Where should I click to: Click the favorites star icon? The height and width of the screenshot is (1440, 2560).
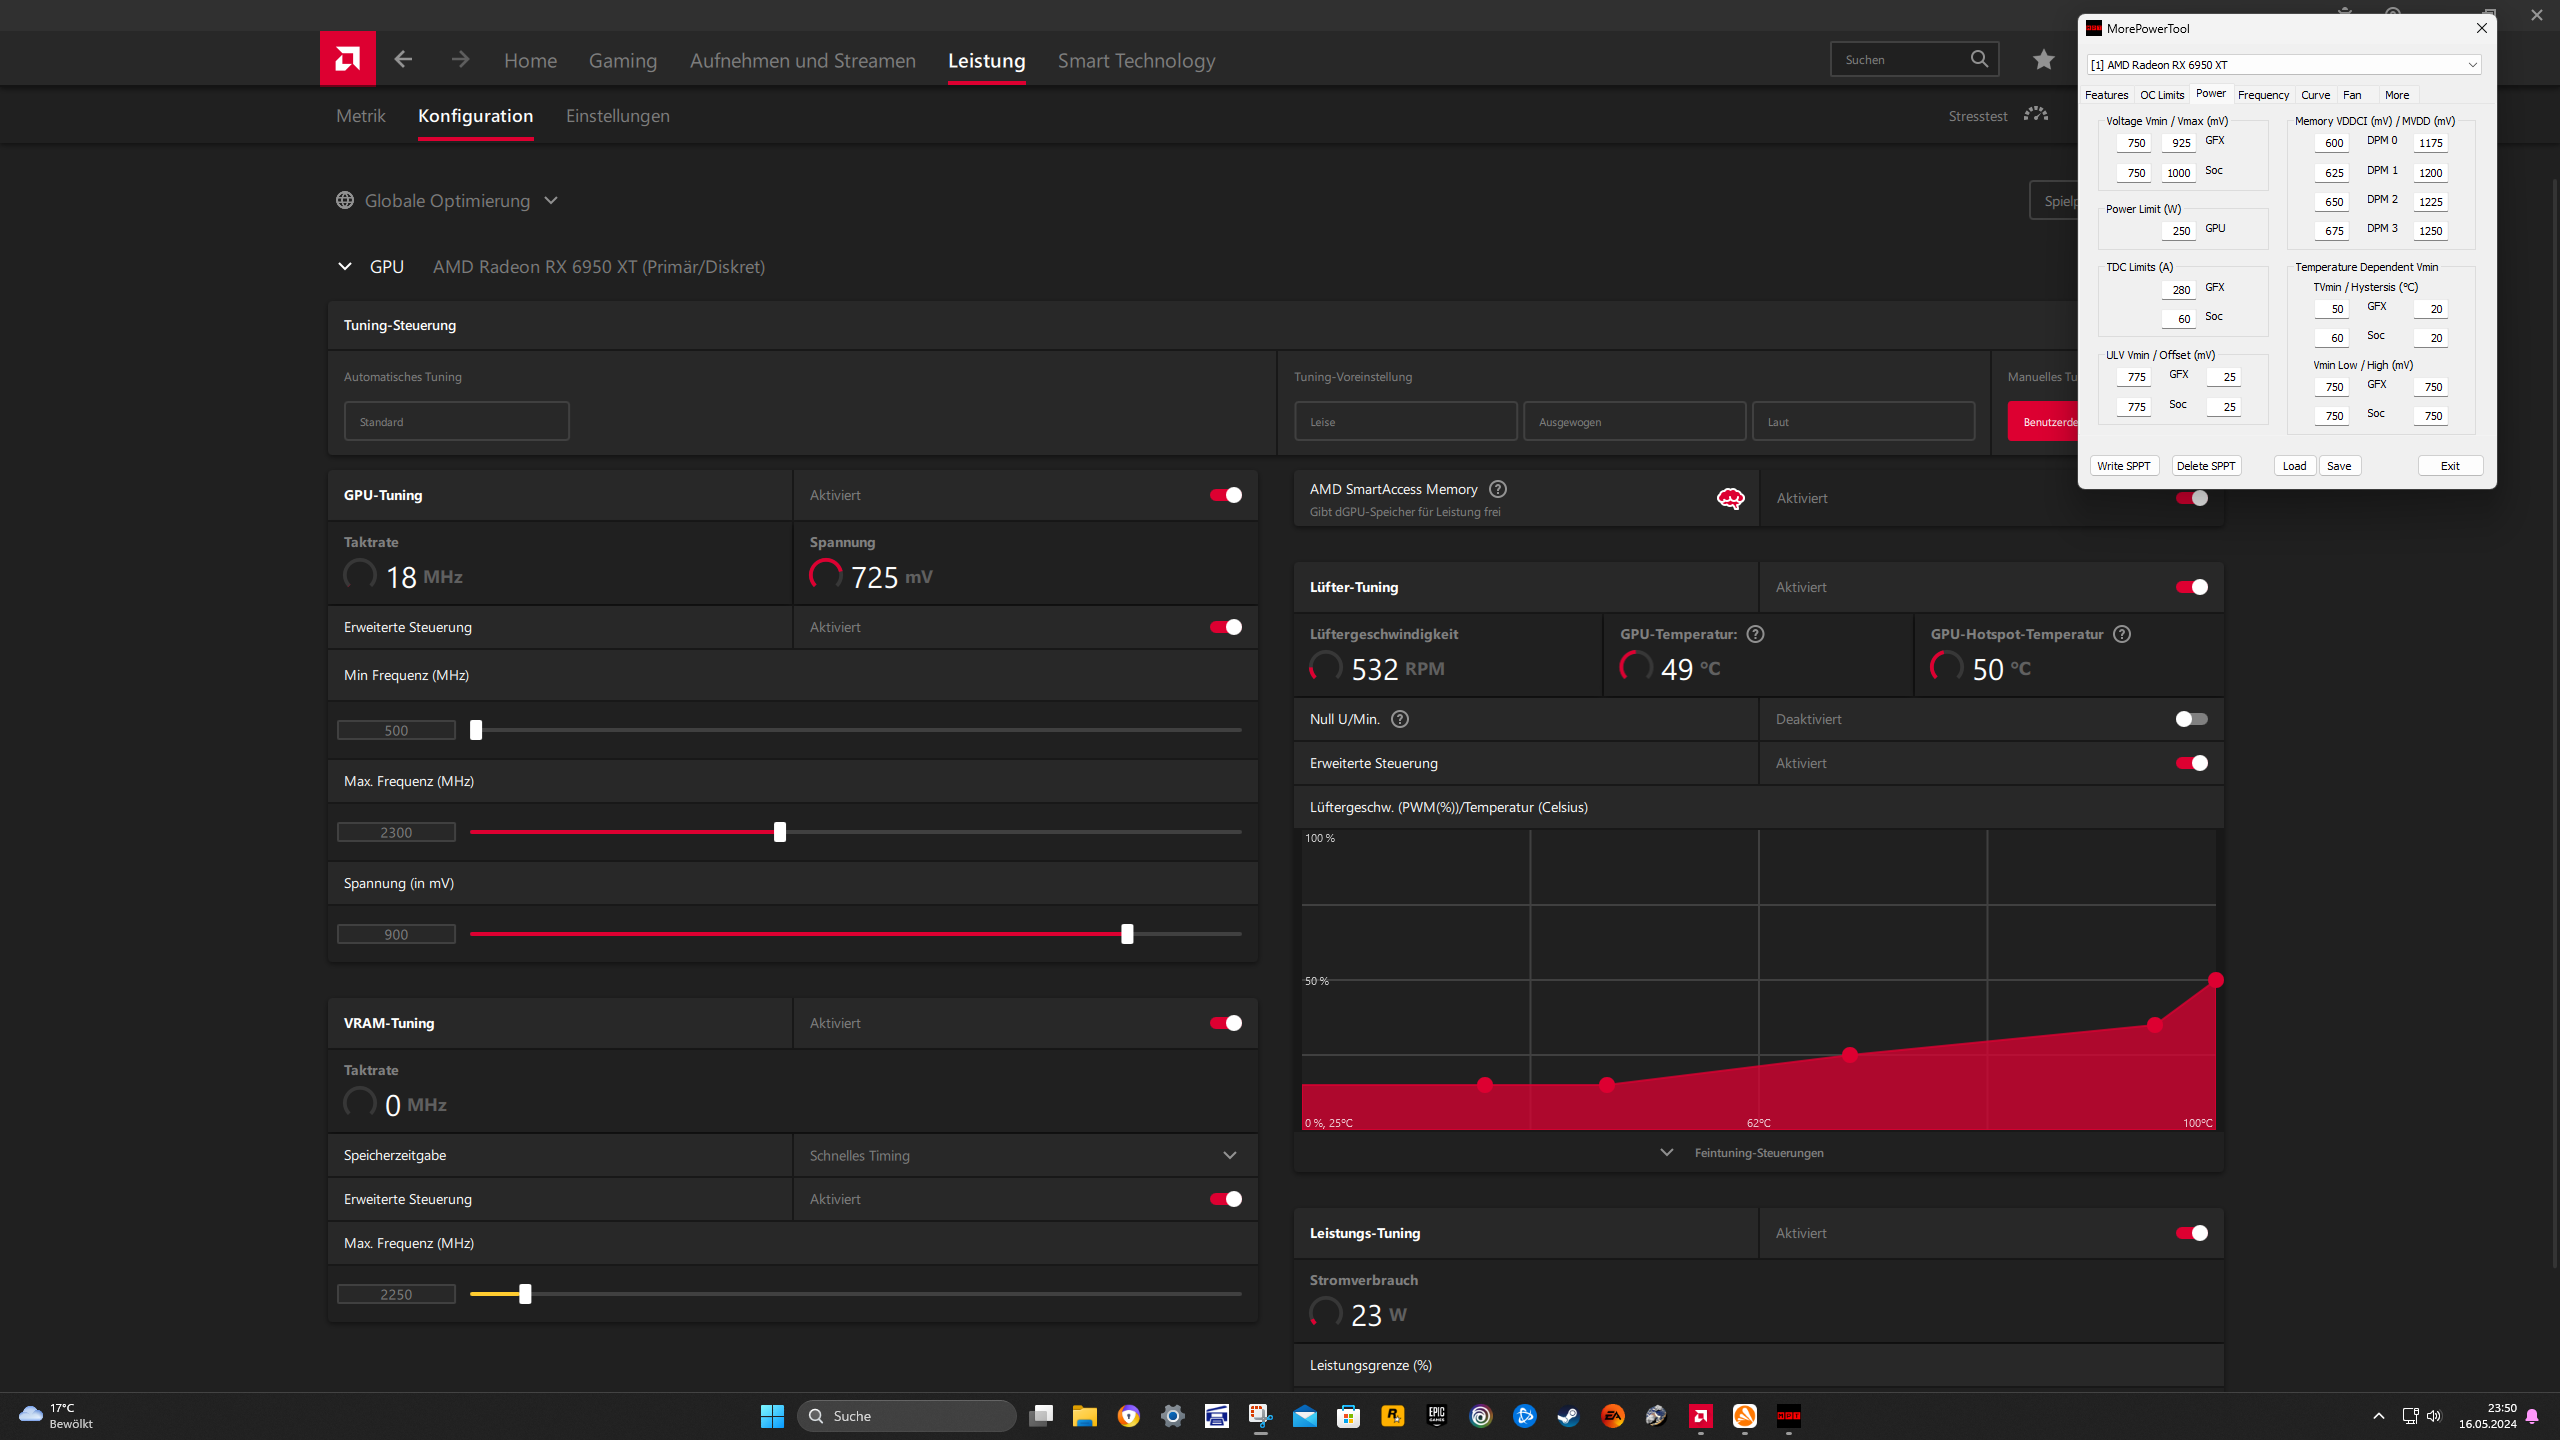point(2043,60)
